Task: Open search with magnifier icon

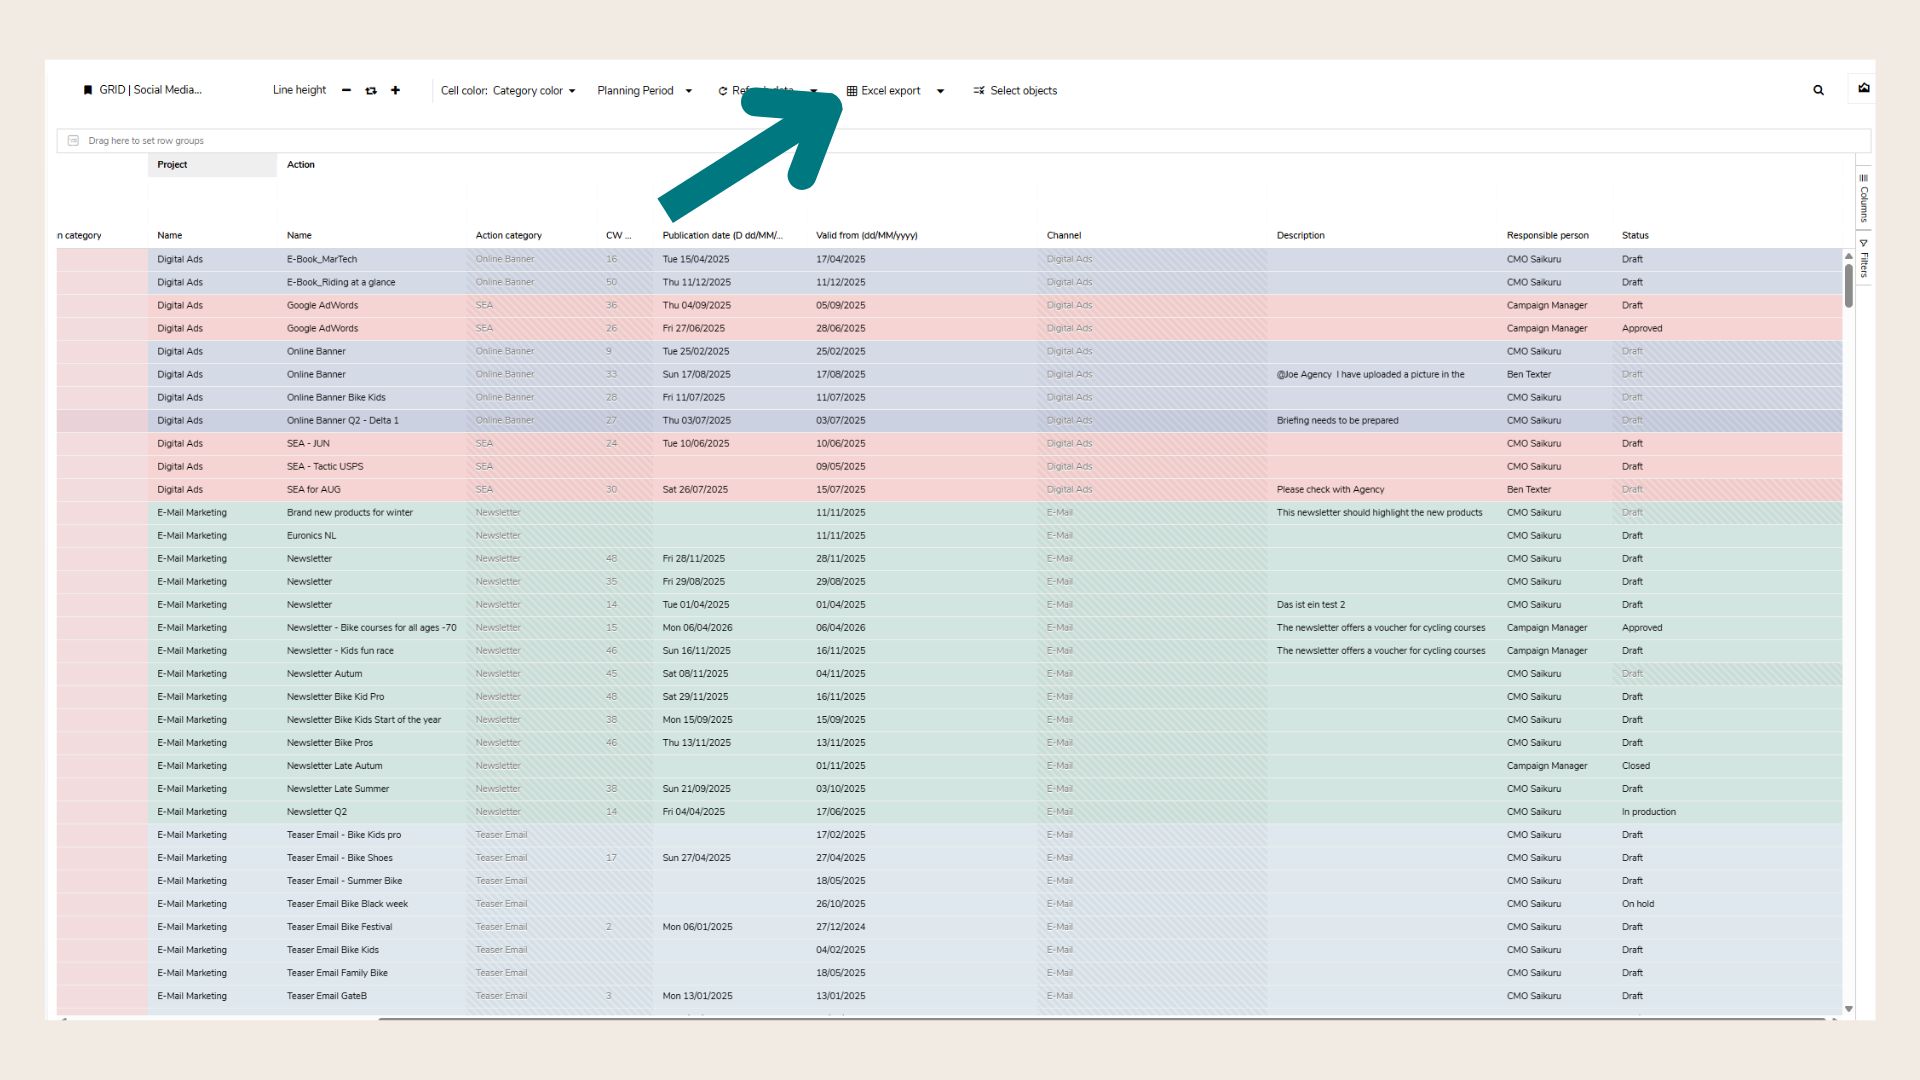Action: pyautogui.click(x=1818, y=90)
